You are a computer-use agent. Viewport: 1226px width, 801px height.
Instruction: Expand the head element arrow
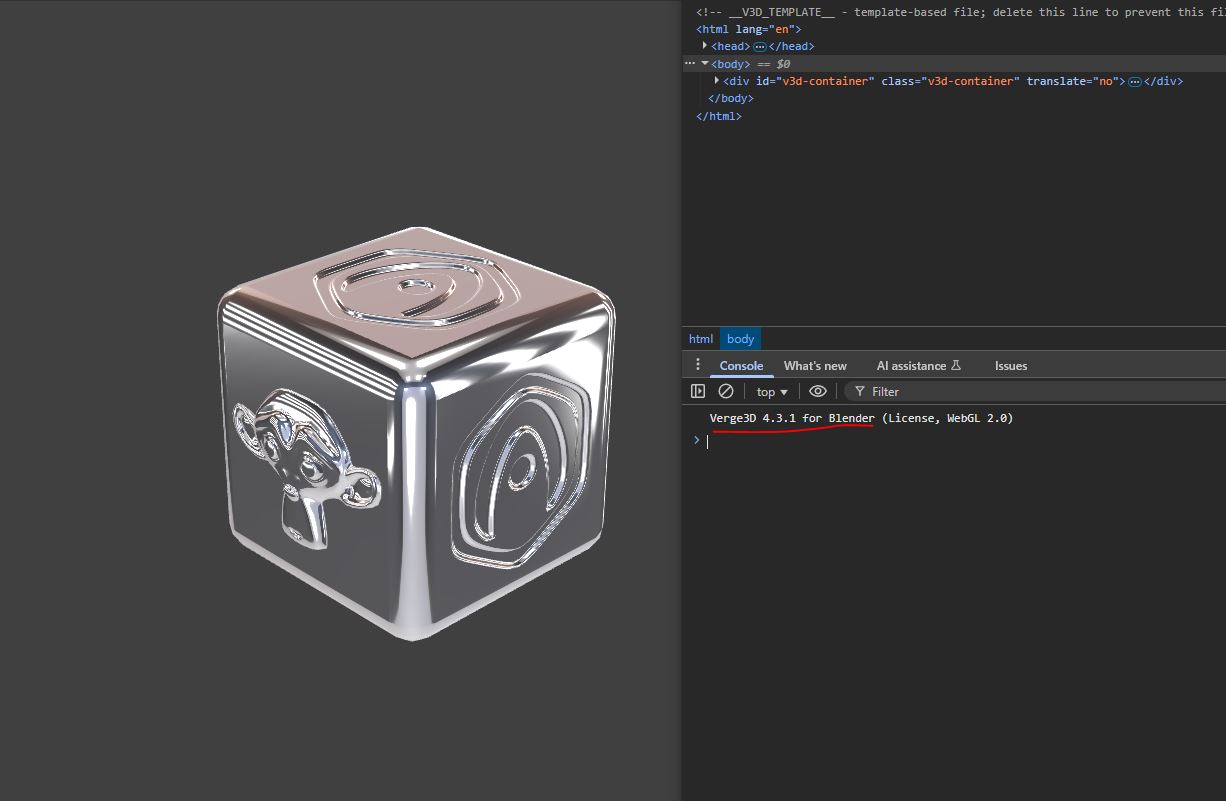[x=705, y=45]
